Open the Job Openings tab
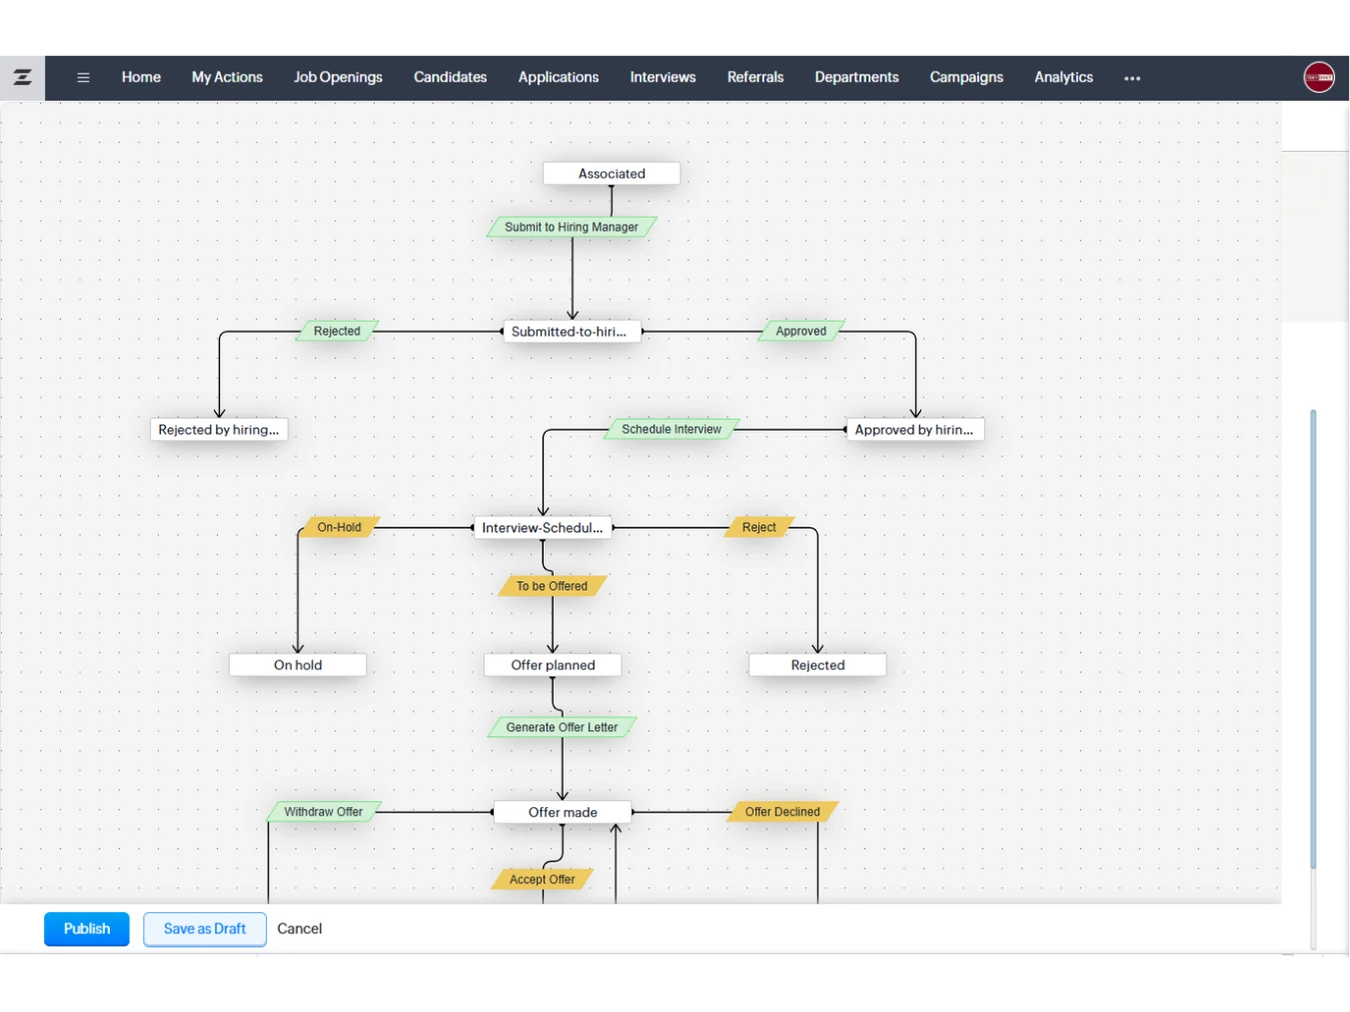 point(338,77)
